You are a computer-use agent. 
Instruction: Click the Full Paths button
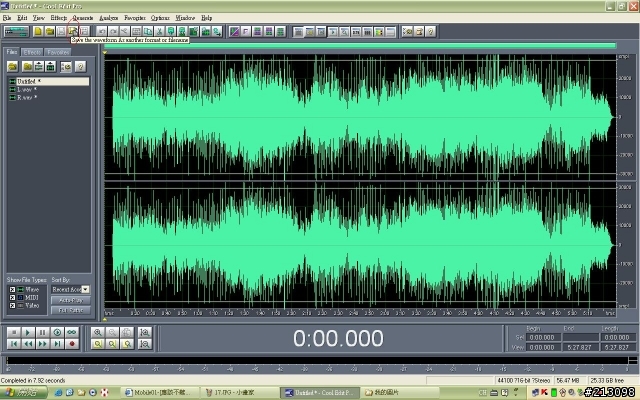[71, 310]
